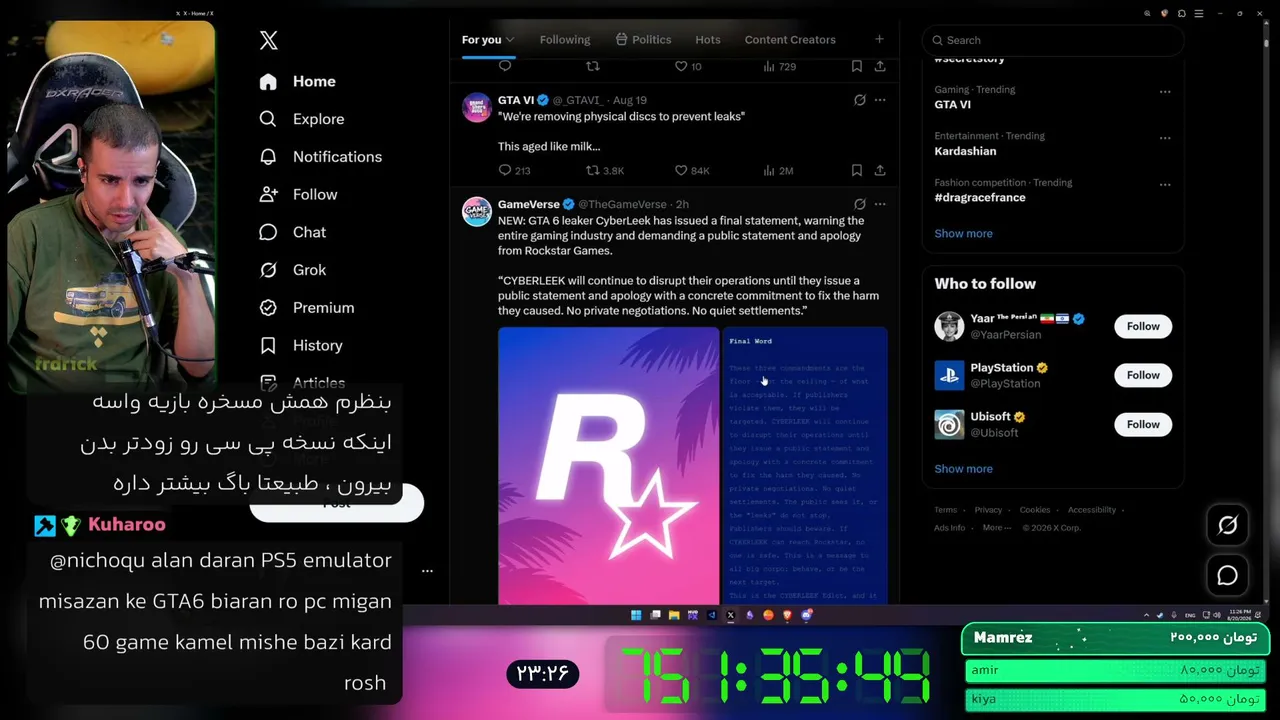Screen dimensions: 1280x720
Task: Open the browser extensions puzzle icon
Action: tap(1182, 14)
